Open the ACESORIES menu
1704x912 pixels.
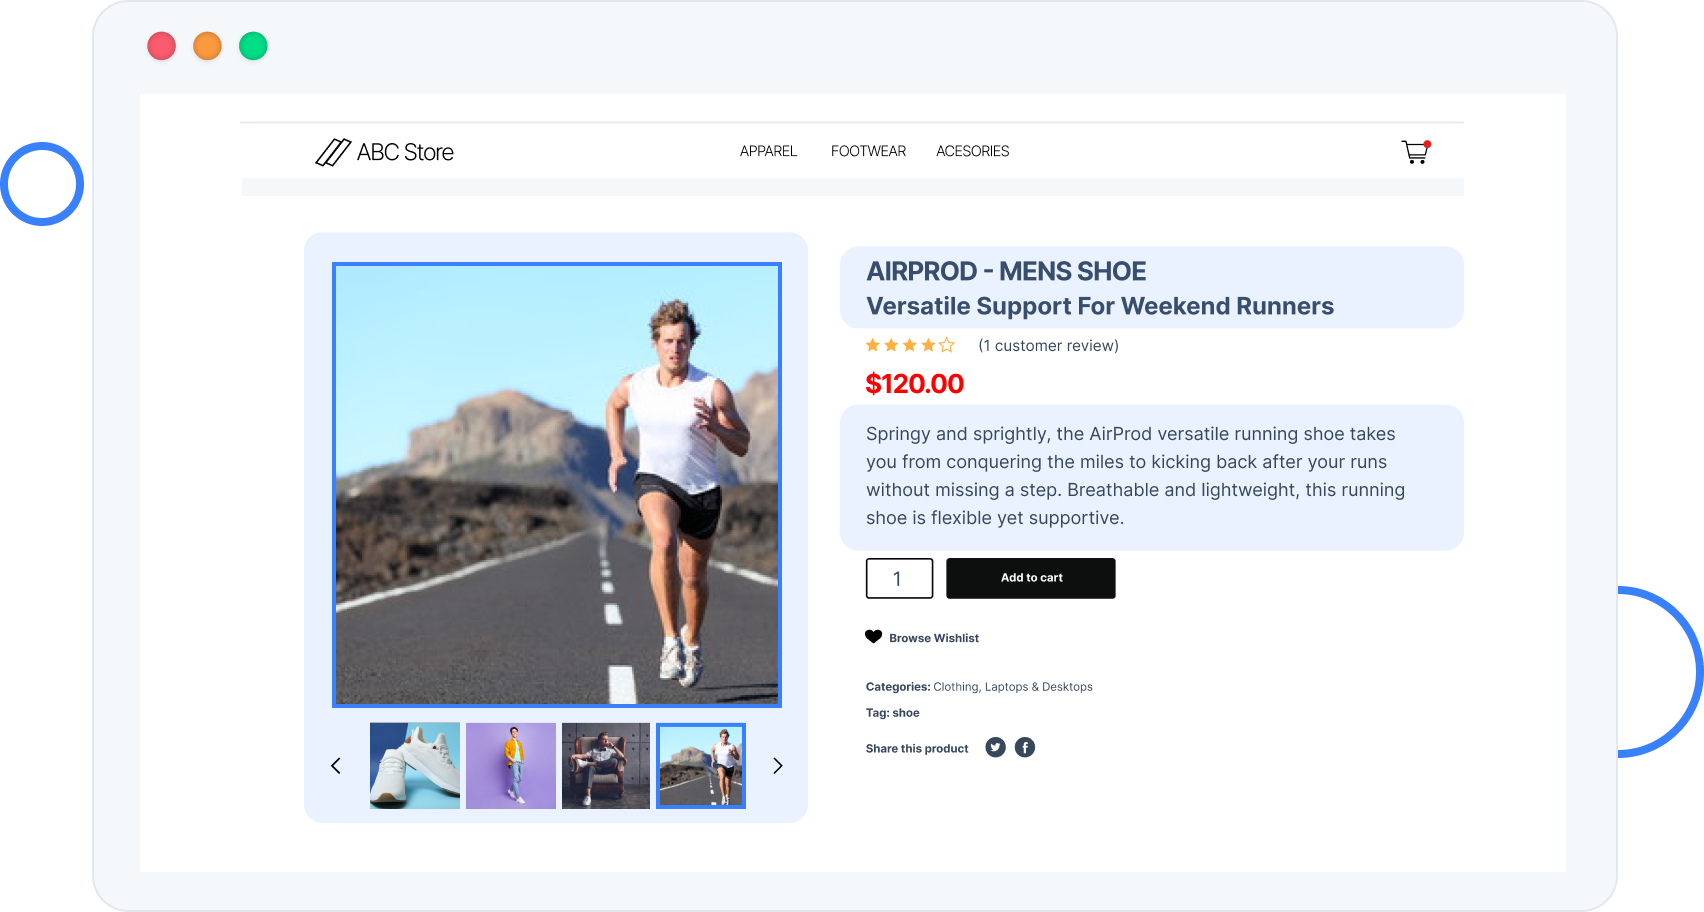coord(973,151)
